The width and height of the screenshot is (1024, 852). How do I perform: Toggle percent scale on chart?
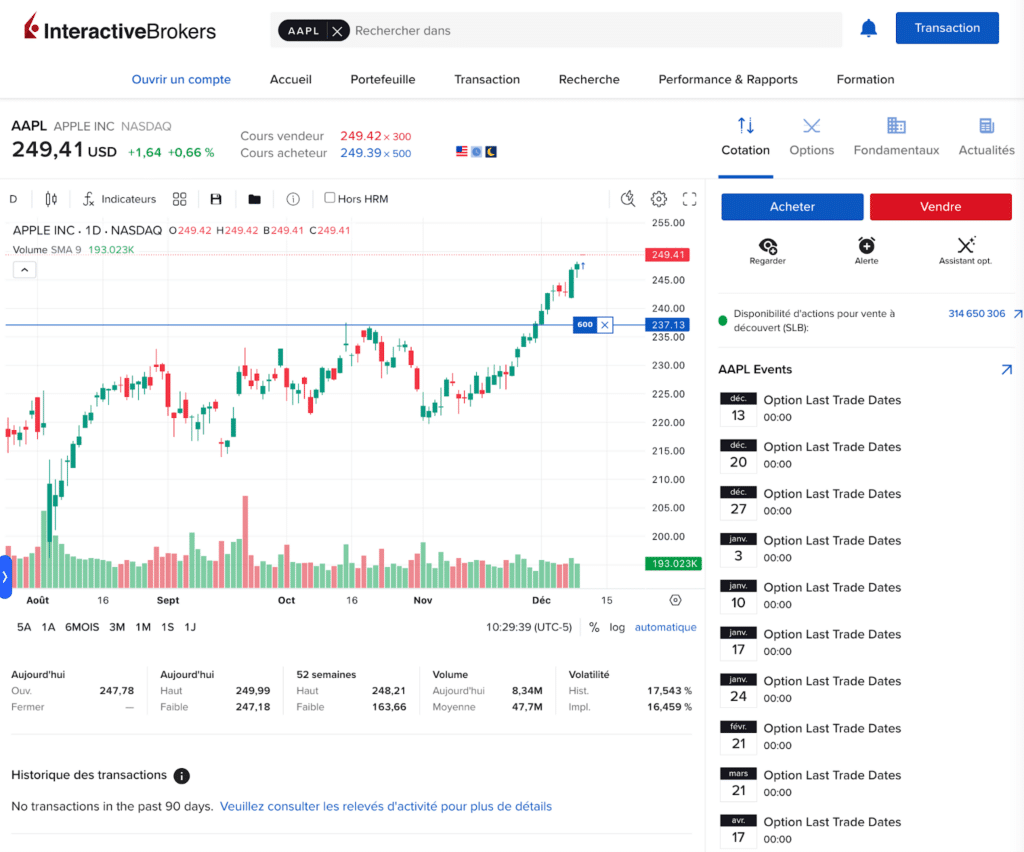click(x=594, y=627)
